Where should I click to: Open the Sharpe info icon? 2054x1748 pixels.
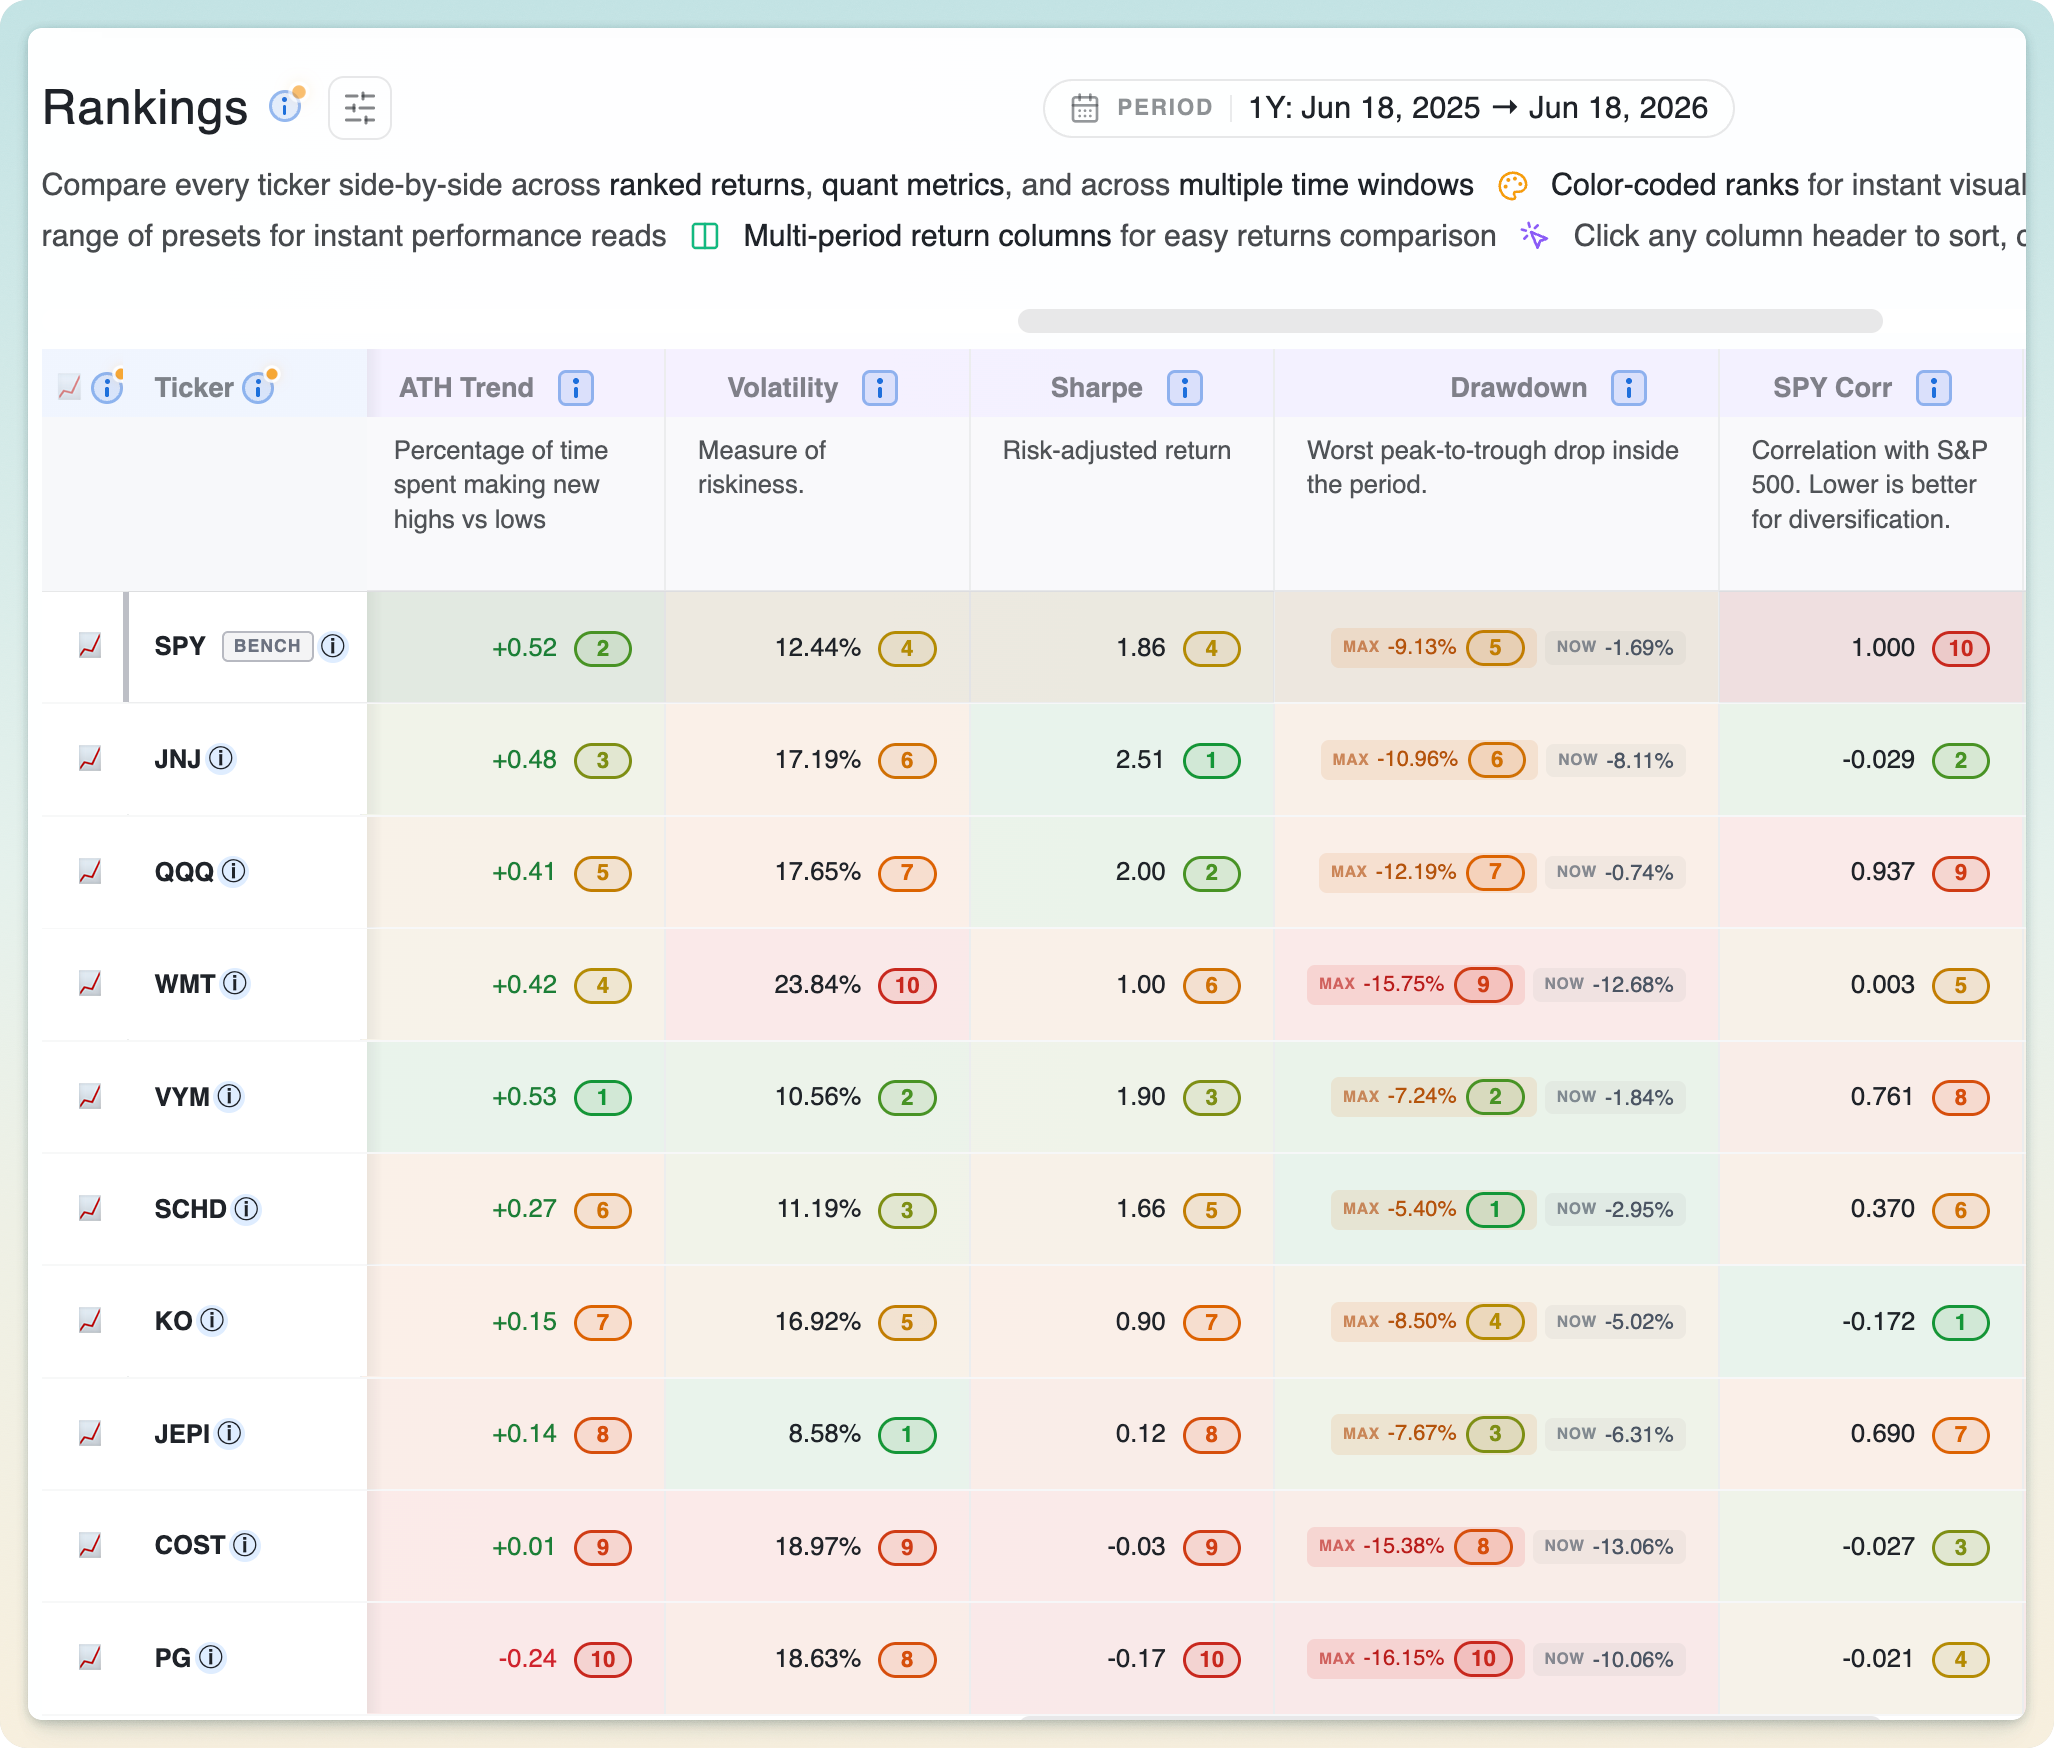tap(1185, 388)
